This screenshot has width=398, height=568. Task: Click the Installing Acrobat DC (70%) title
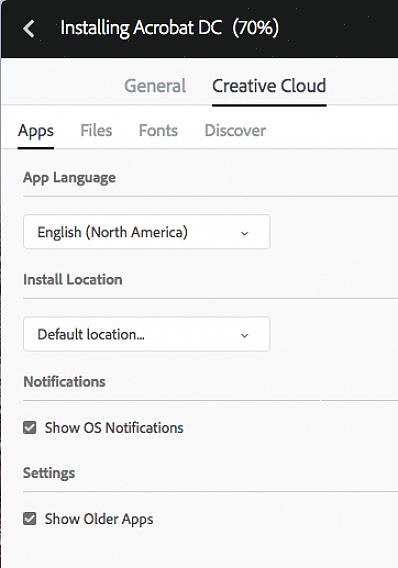pyautogui.click(x=169, y=28)
